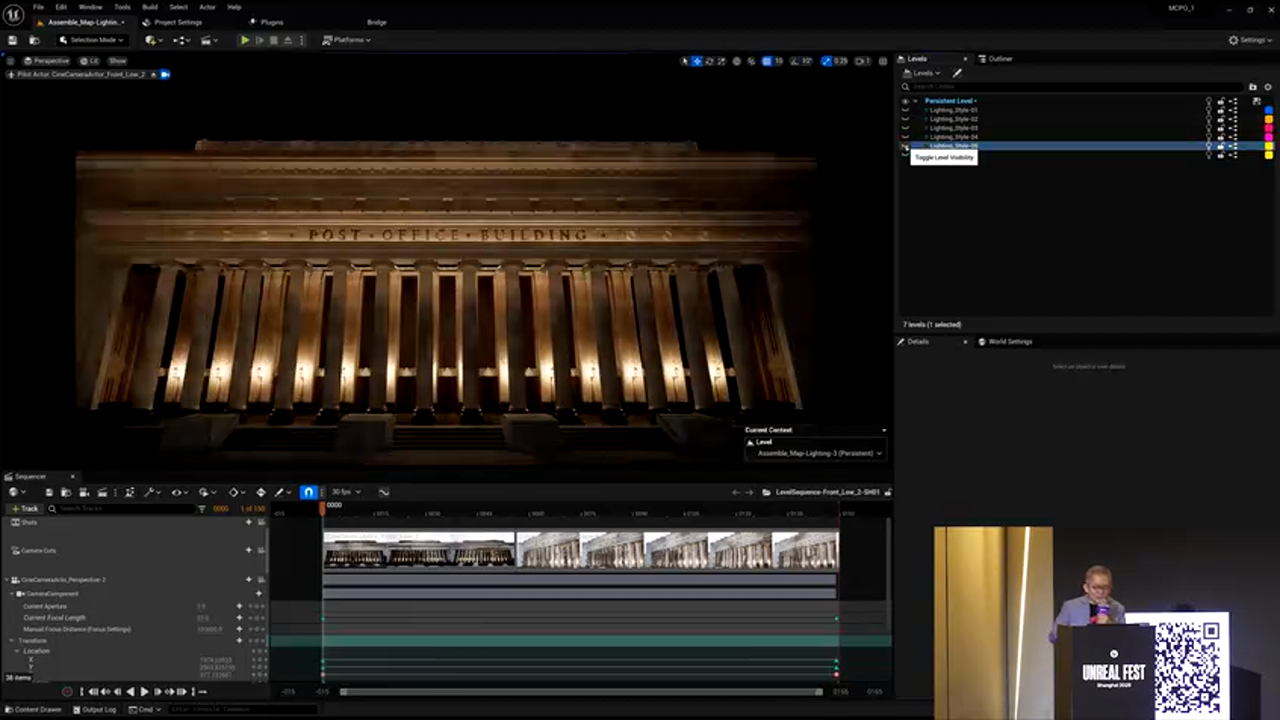Open the Selection Mode dropdown
Viewport: 1280px width, 720px height.
pyautogui.click(x=91, y=40)
